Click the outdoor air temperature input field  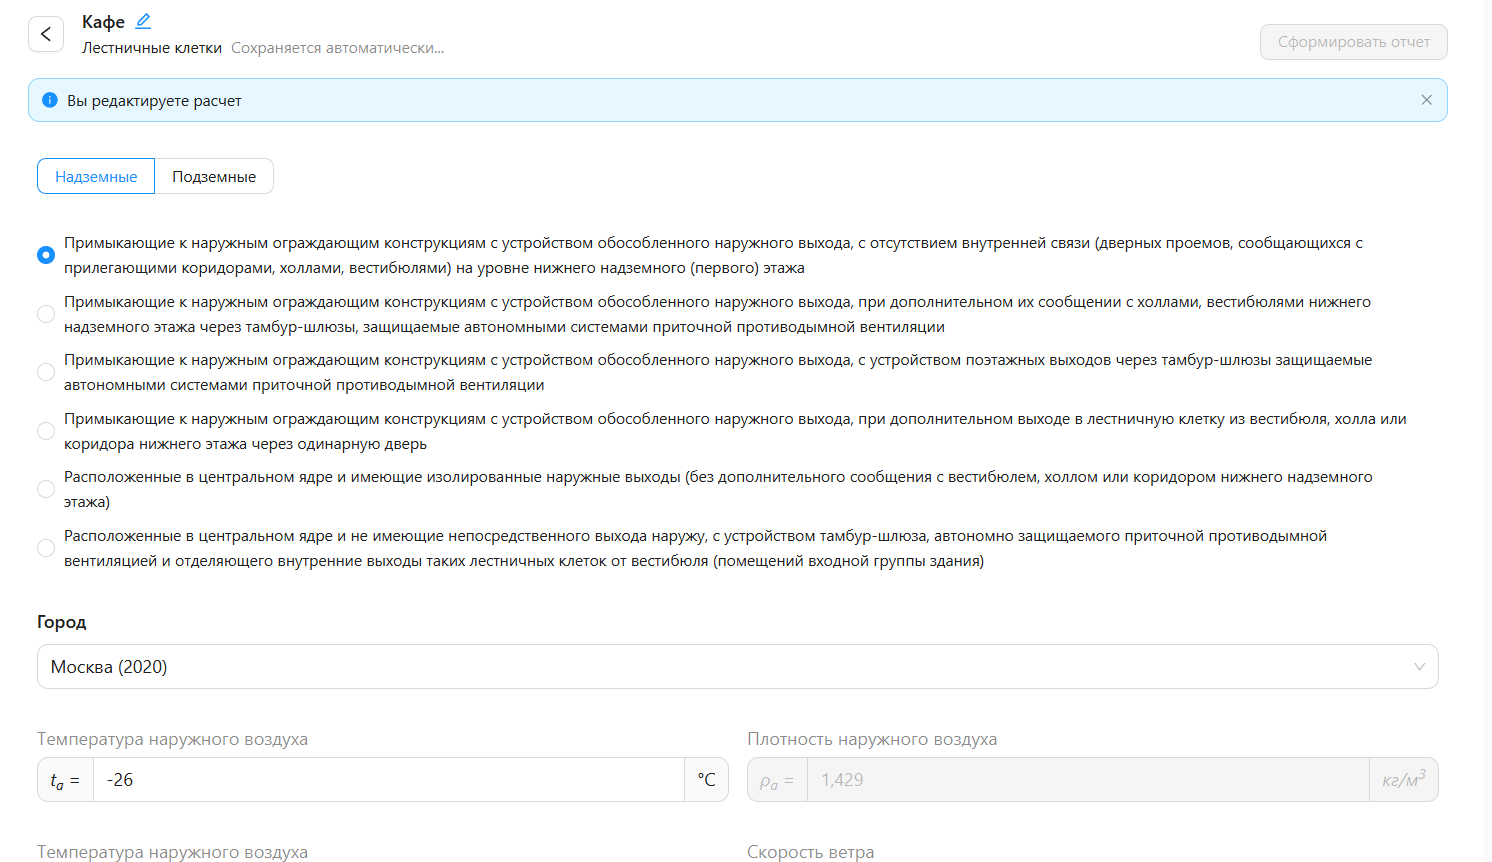(388, 780)
